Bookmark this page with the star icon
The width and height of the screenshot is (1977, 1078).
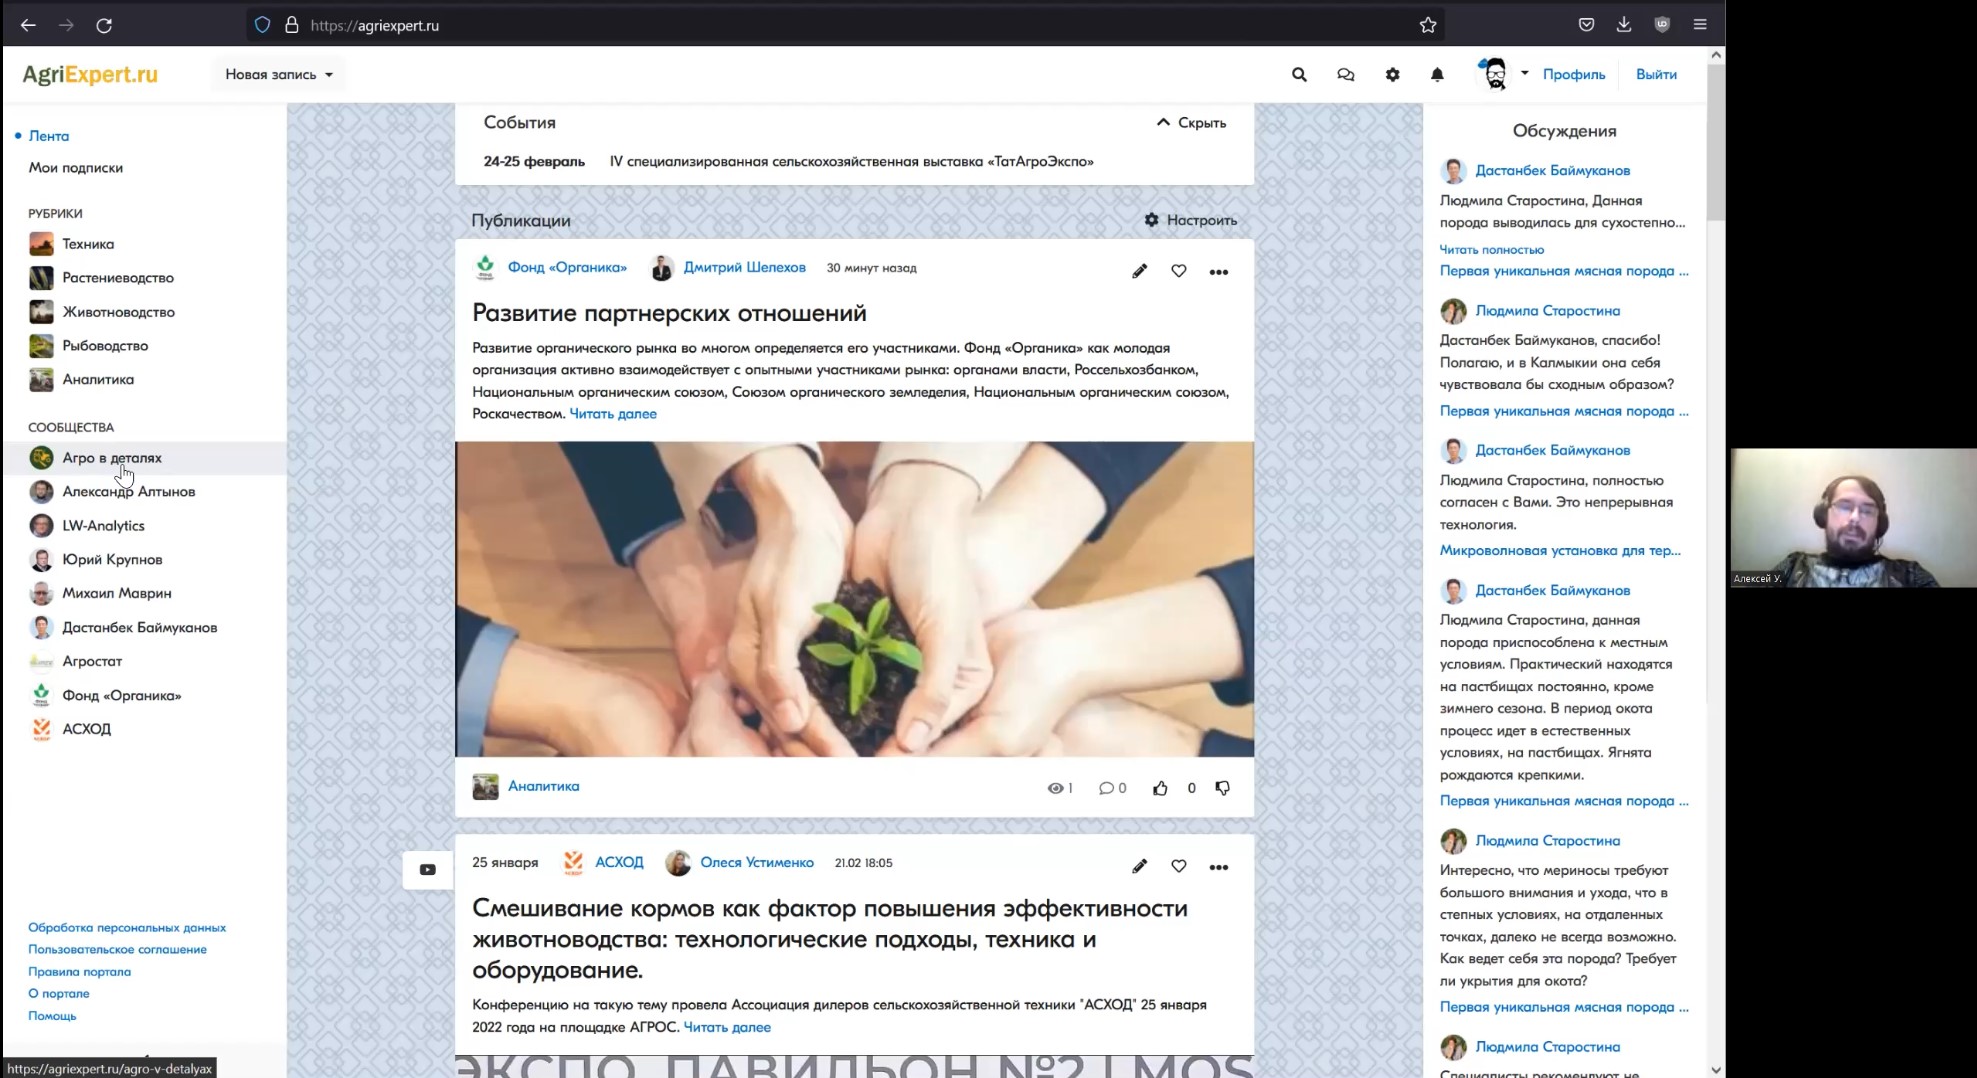1428,25
